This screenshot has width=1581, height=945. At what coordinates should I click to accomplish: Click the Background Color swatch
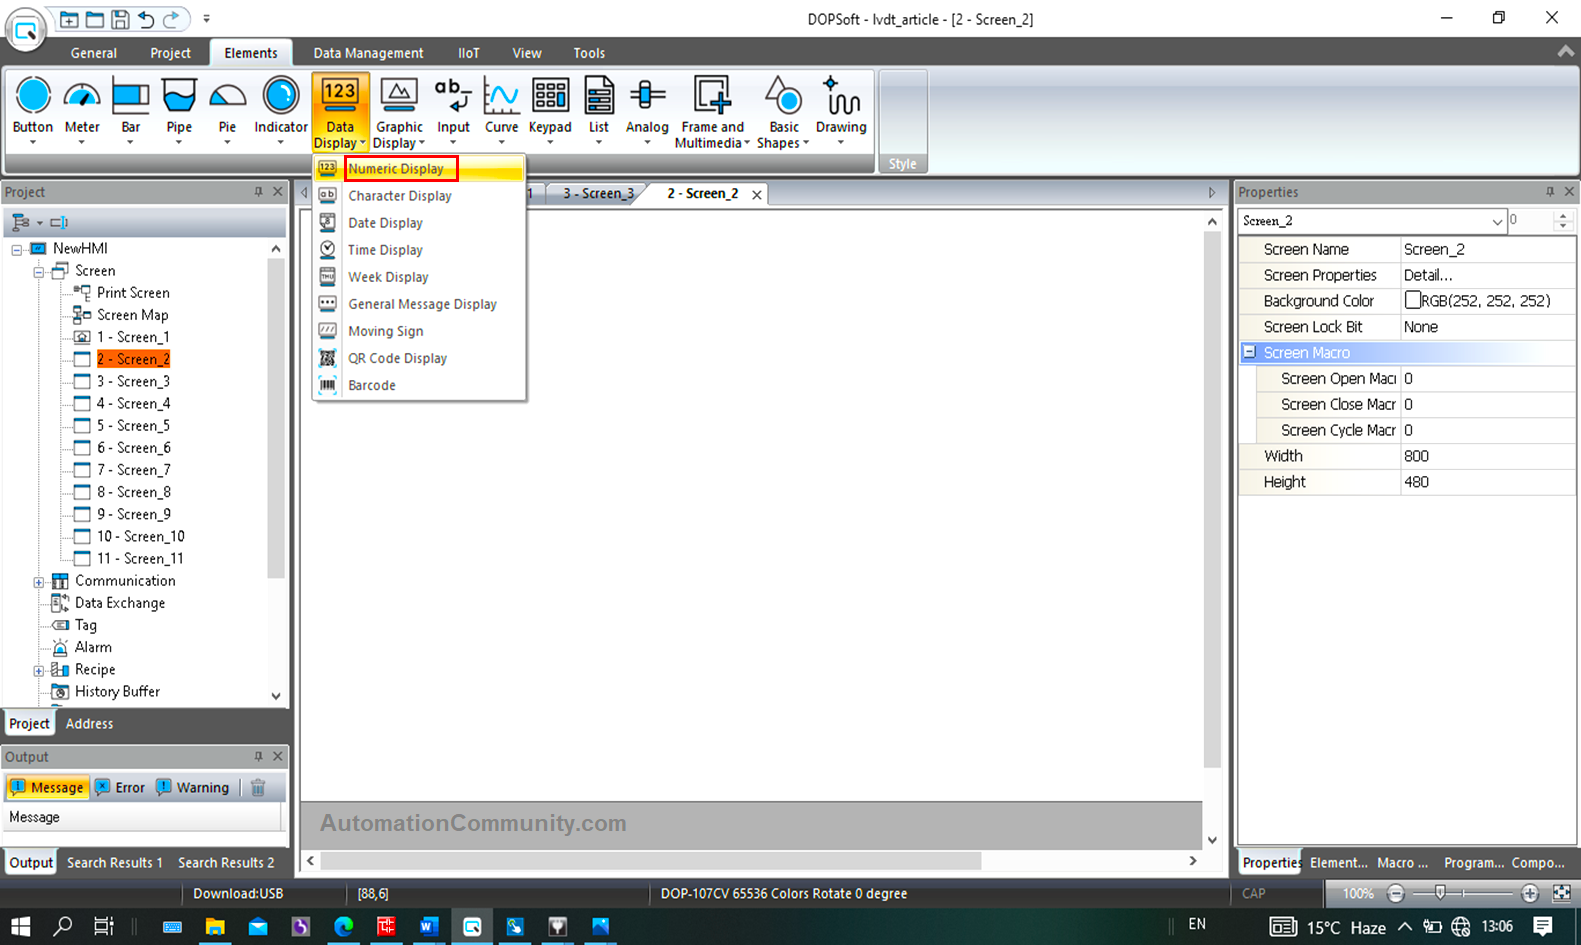[1412, 300]
